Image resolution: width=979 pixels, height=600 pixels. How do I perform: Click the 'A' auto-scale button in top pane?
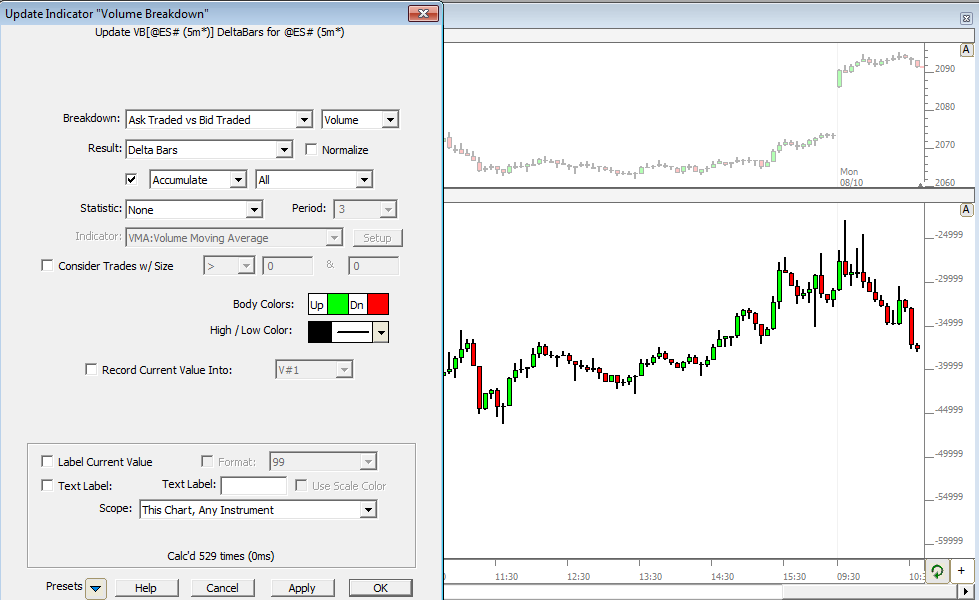tap(966, 50)
